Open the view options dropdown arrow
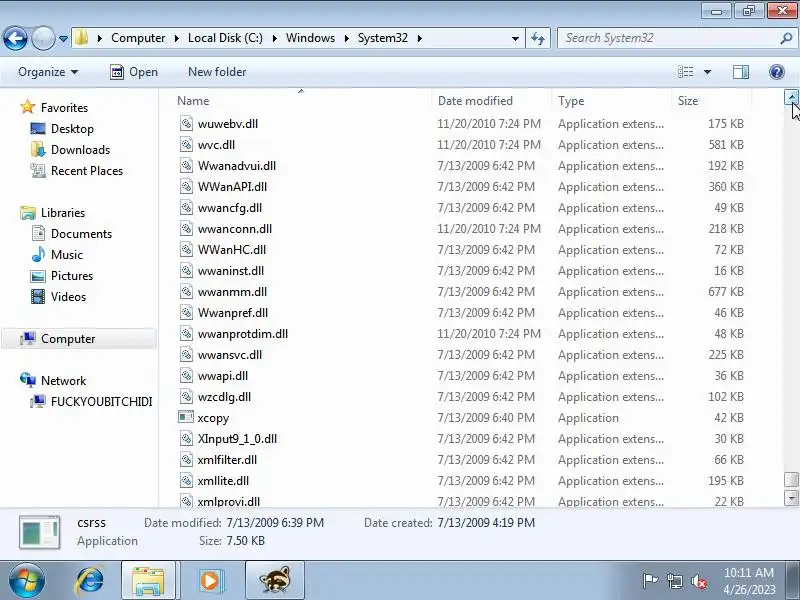 pyautogui.click(x=707, y=72)
